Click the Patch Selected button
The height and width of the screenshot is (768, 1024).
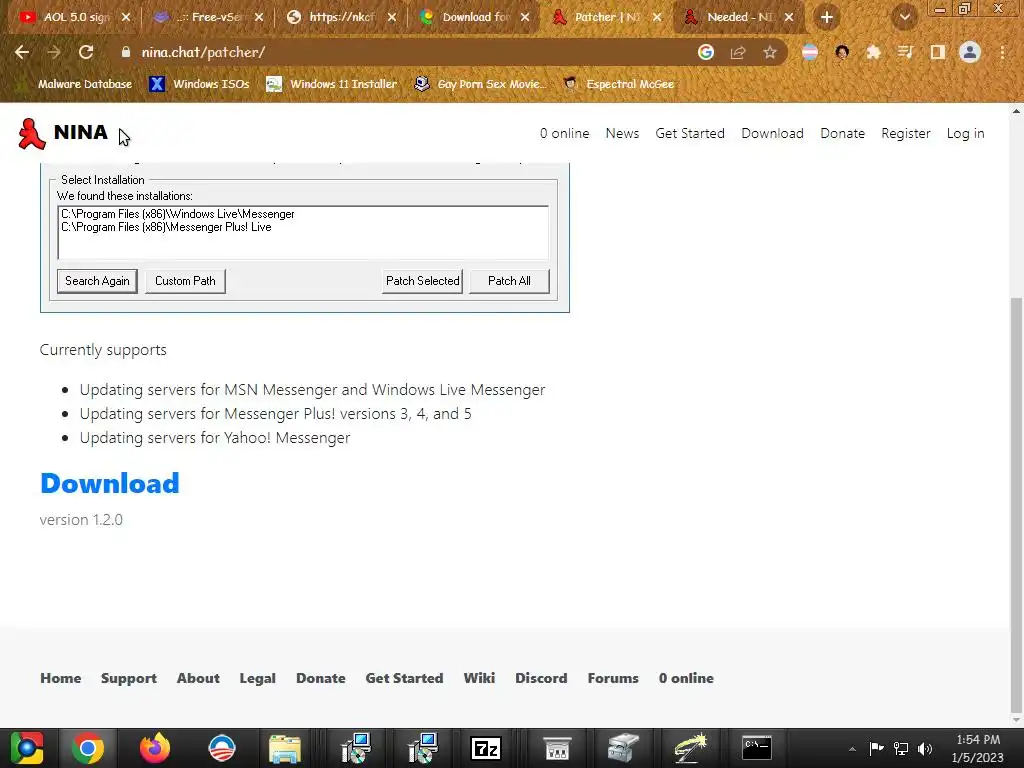click(423, 281)
